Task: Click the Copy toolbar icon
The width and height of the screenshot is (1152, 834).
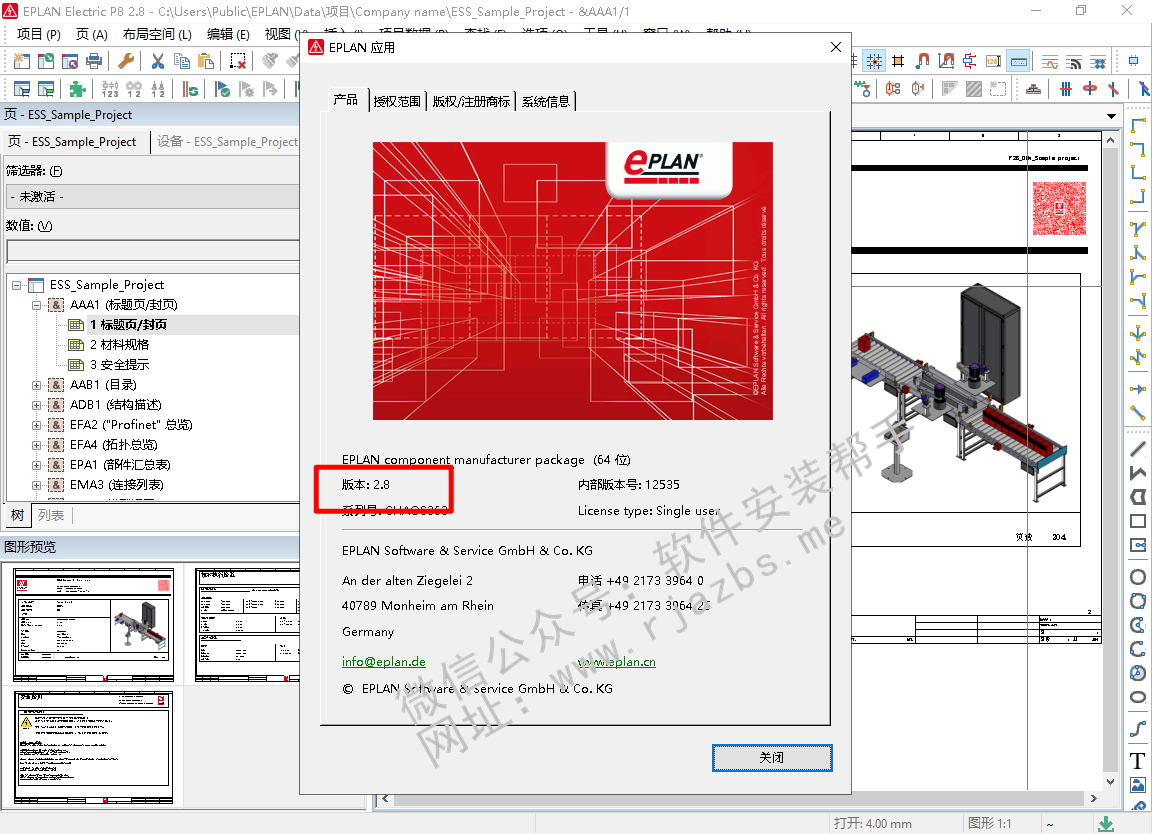Action: (181, 61)
